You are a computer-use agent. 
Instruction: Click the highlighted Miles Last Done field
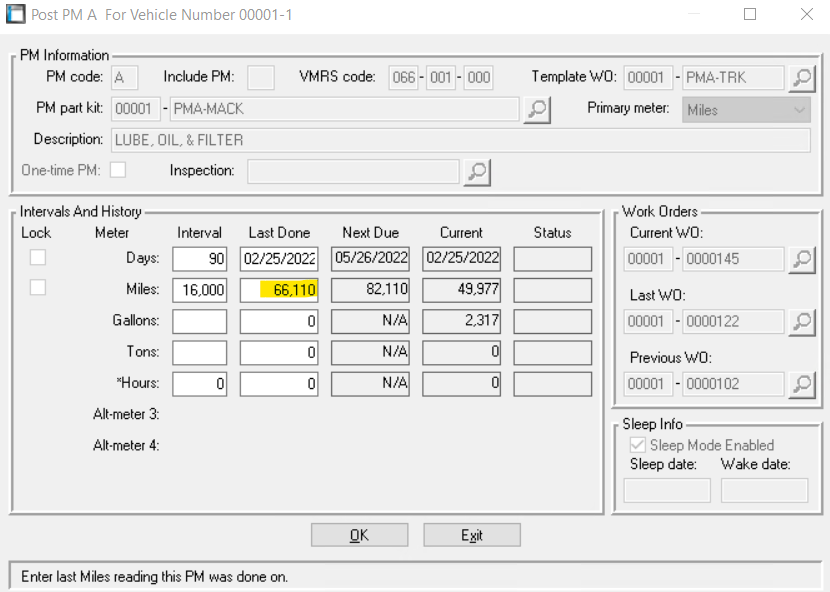pos(279,290)
